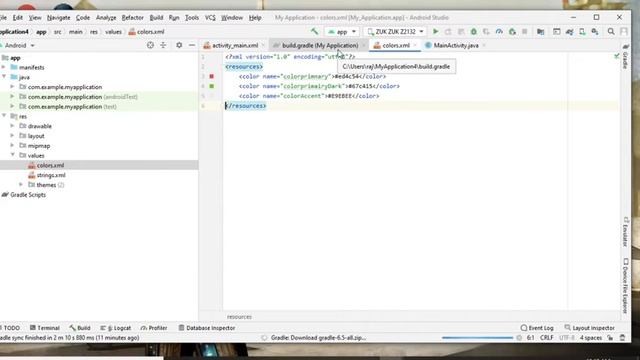Click the green gutter swatch colorPrimaryDark
Viewport: 640px width, 360px height.
click(211, 86)
